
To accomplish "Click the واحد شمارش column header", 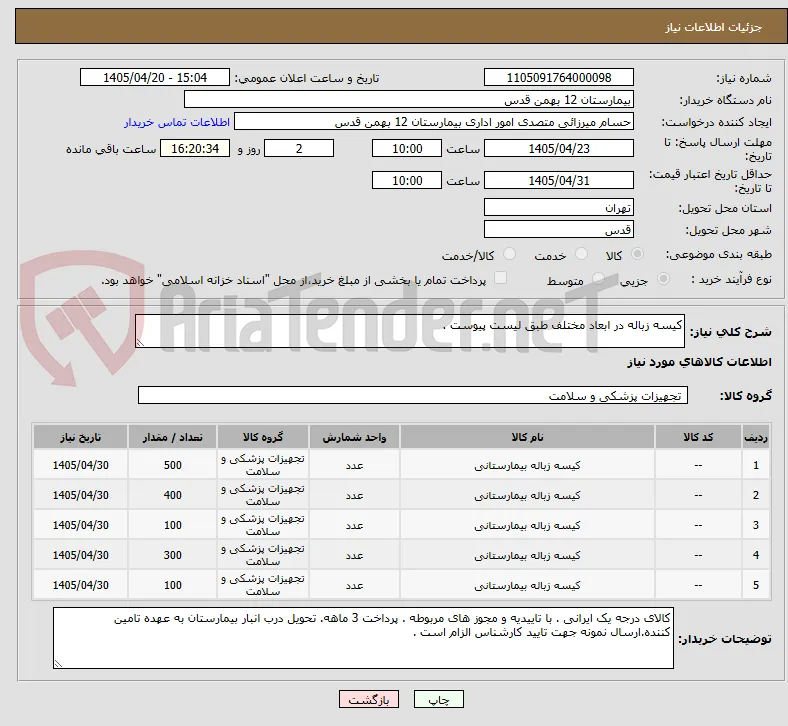I will tap(354, 437).
